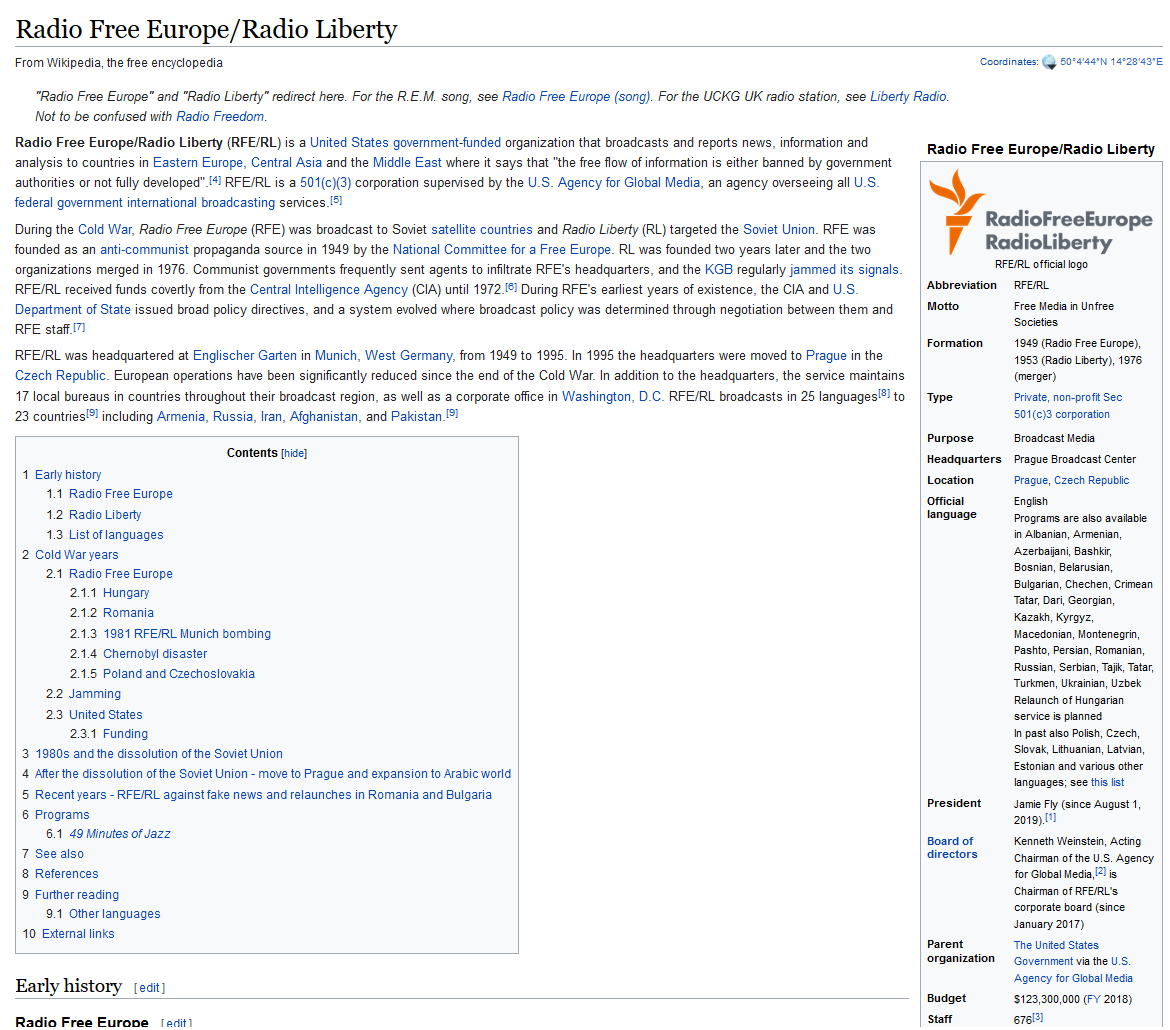This screenshot has width=1170, height=1030.
Task: Jump to Early history in Contents
Action: (68, 475)
